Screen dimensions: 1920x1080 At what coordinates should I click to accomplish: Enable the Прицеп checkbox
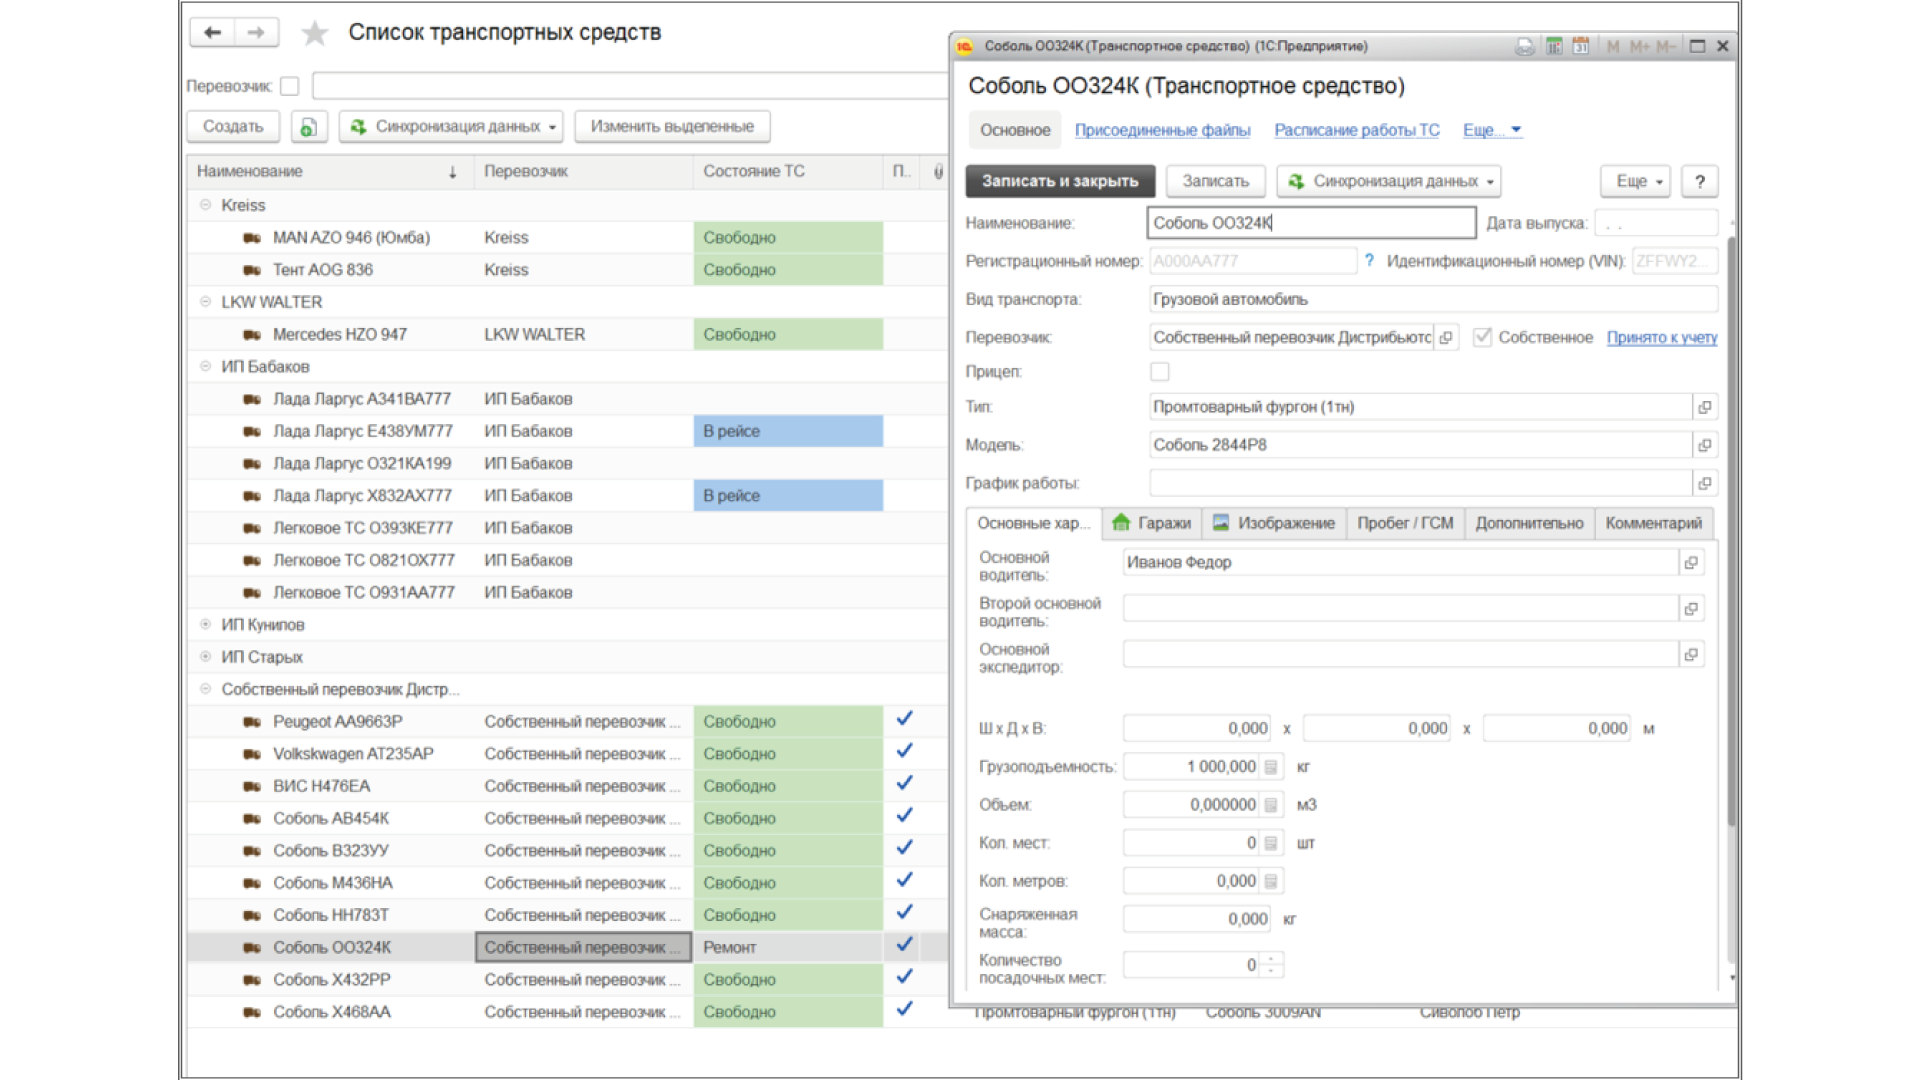point(1160,372)
